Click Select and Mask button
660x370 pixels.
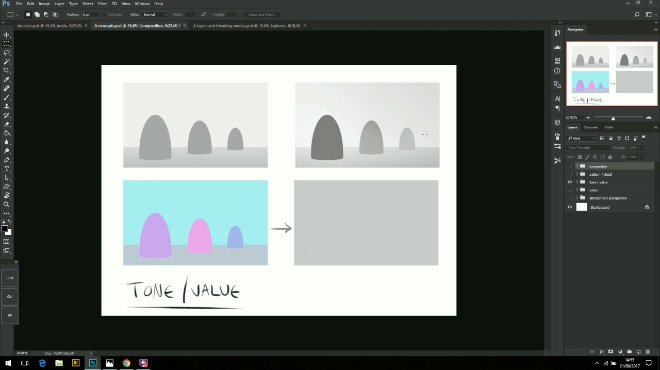[262, 14]
